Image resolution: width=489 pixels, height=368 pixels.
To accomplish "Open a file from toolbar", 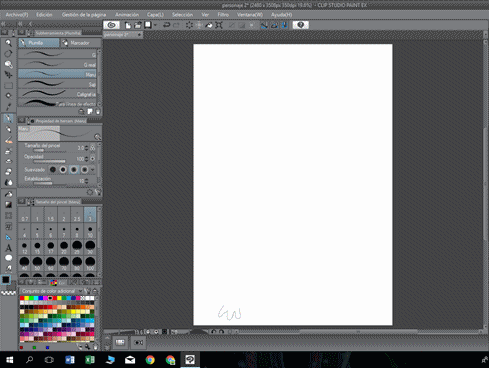I will point(138,25).
